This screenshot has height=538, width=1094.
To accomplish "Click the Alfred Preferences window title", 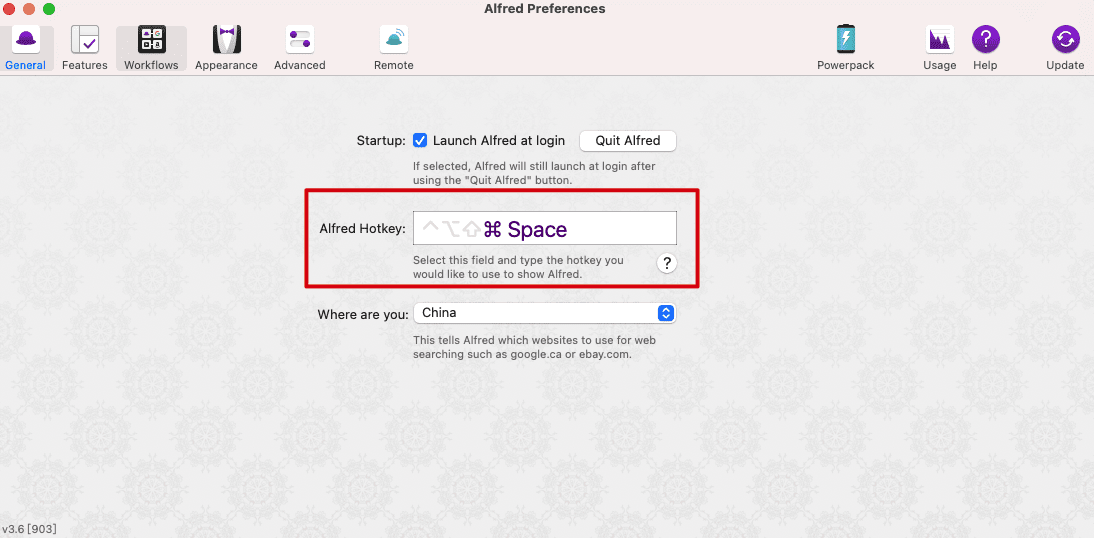I will click(x=544, y=9).
